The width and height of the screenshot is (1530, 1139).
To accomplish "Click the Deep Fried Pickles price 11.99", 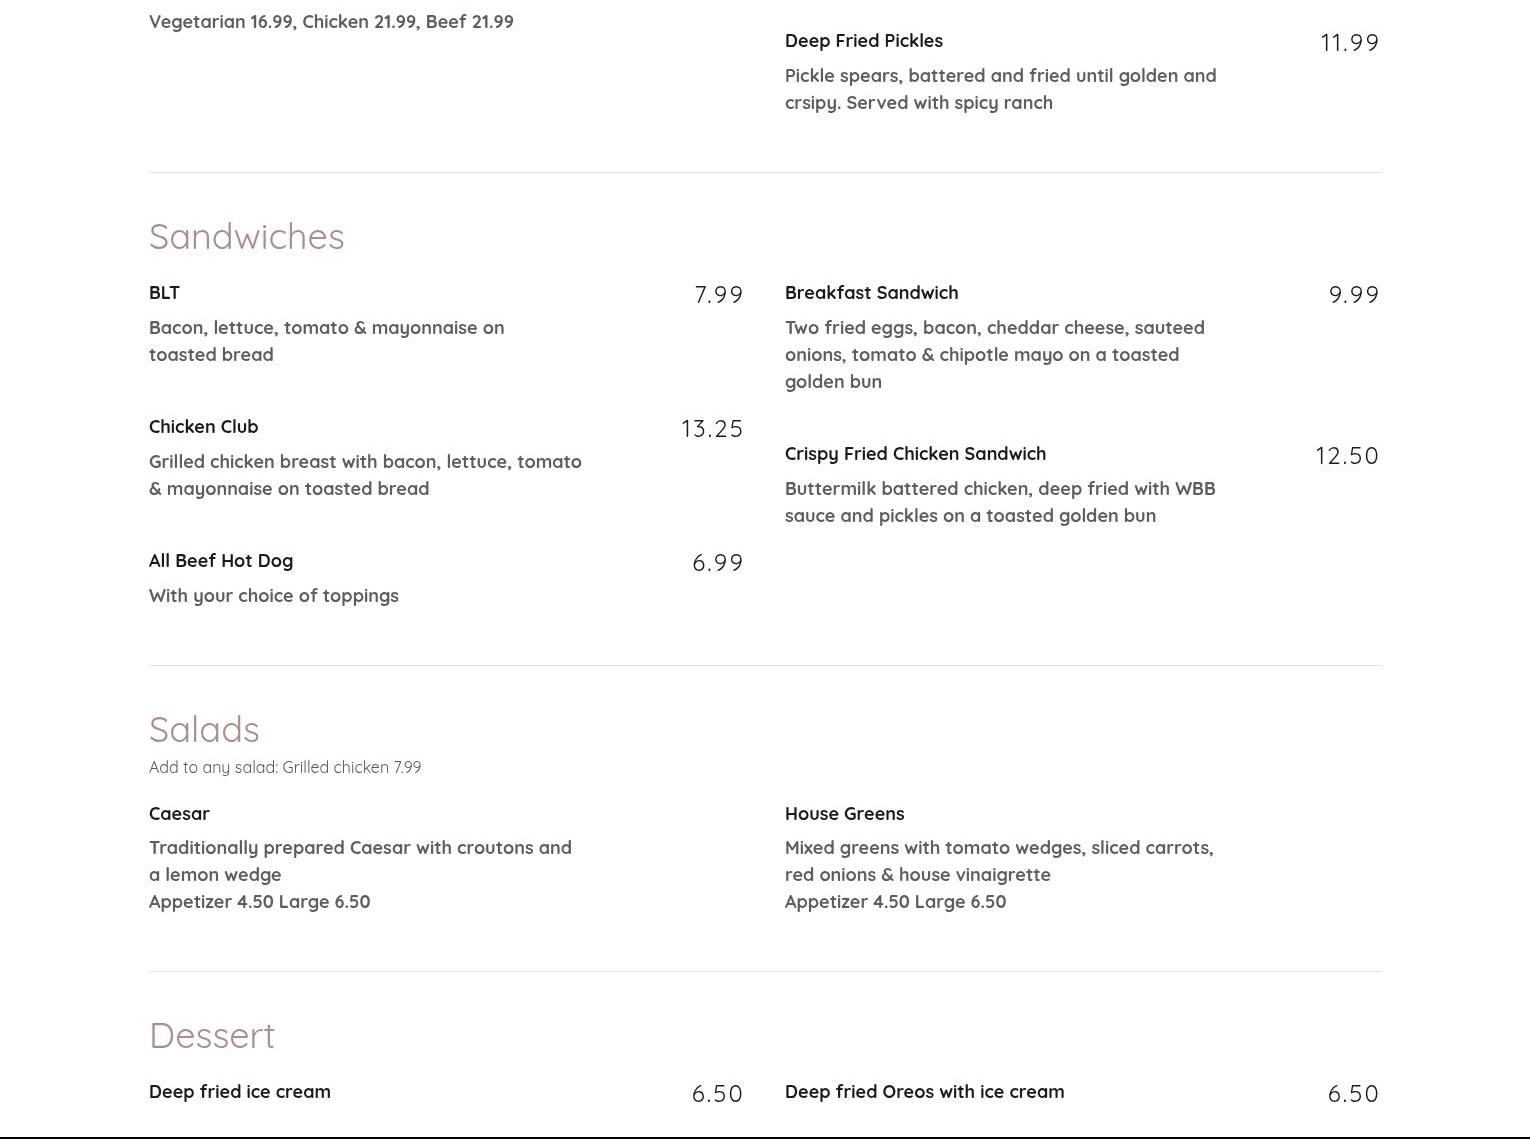I will (x=1350, y=43).
